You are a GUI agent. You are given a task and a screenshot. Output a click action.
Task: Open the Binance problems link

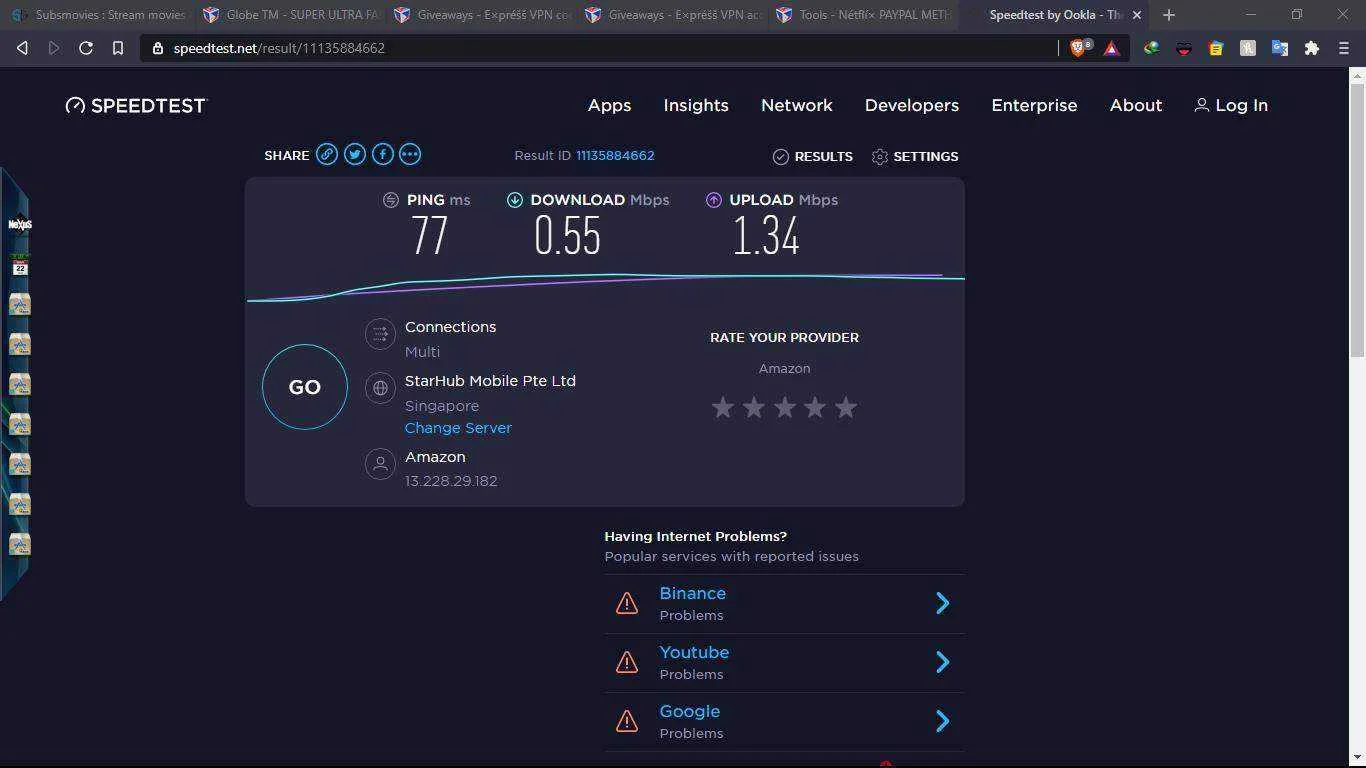tap(693, 594)
